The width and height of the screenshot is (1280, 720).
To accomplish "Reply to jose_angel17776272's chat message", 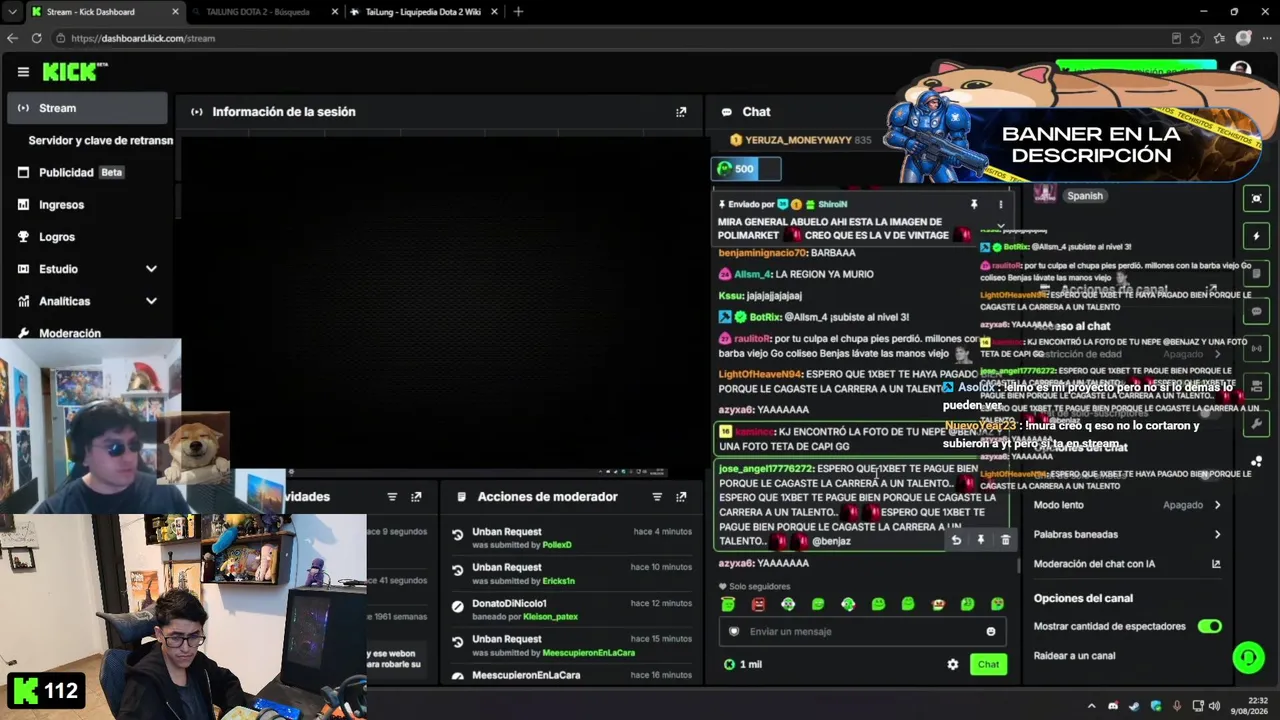I will (x=956, y=540).
